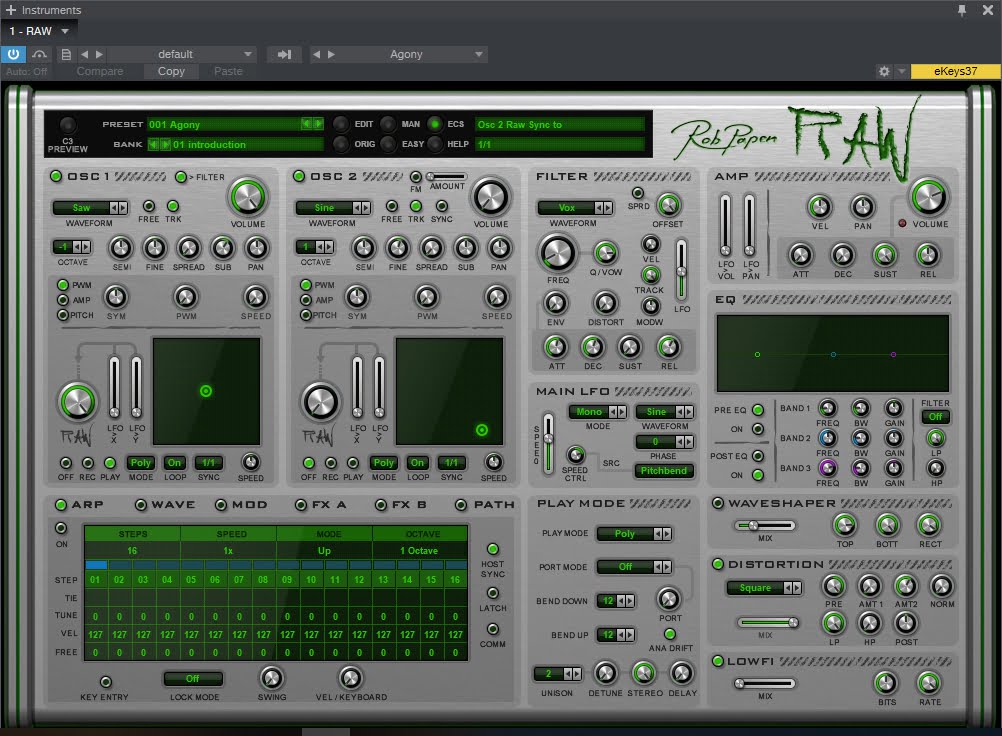Switch to the FX B tab
Screen dimensions: 1002x736
click(x=401, y=505)
